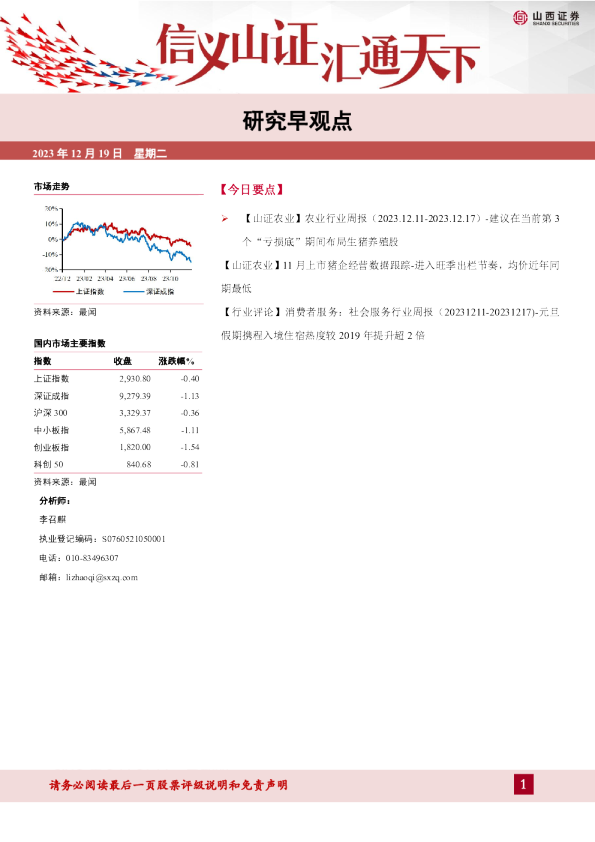Viewport: 595px width, 842px height.
Task: Click the red and blue arrows graphic
Action: coord(86,56)
